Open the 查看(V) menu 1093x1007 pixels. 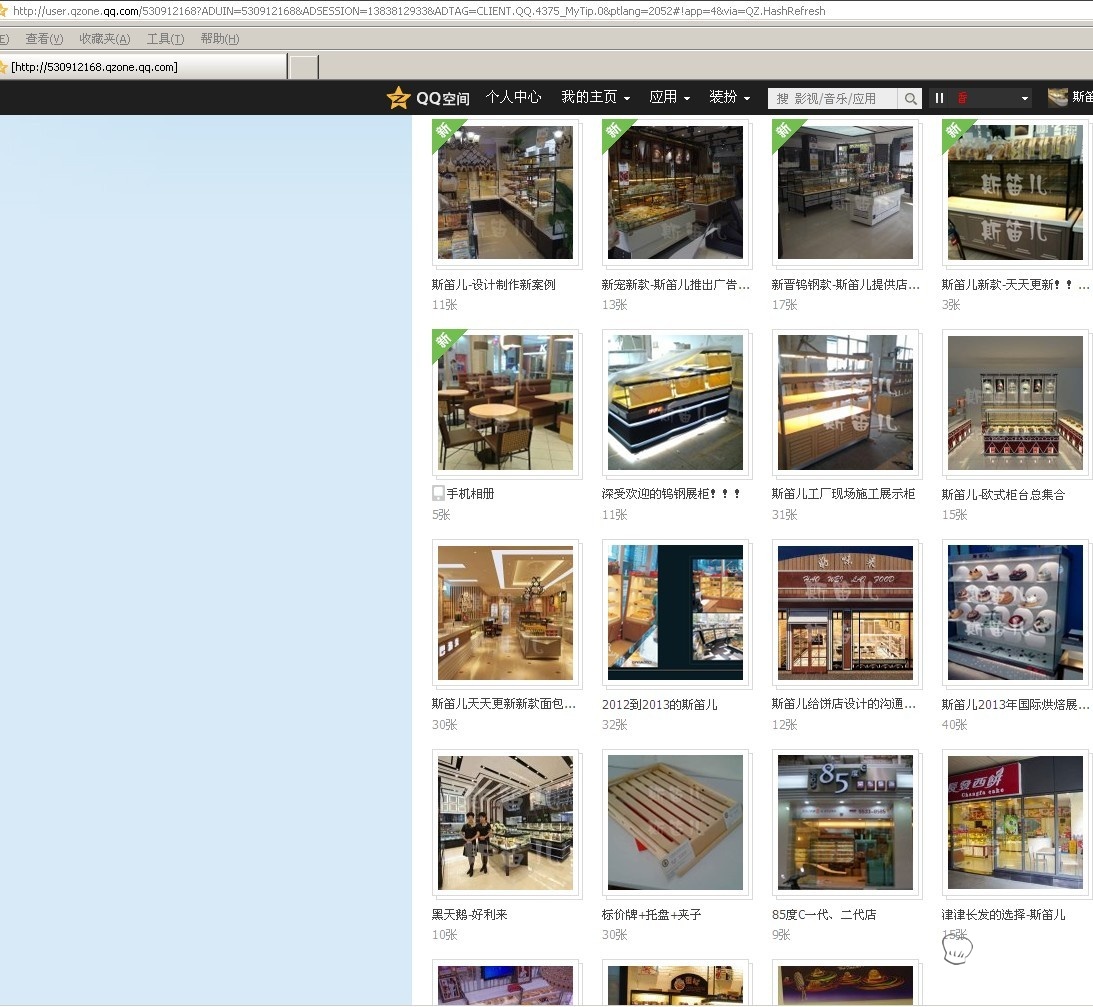(44, 39)
